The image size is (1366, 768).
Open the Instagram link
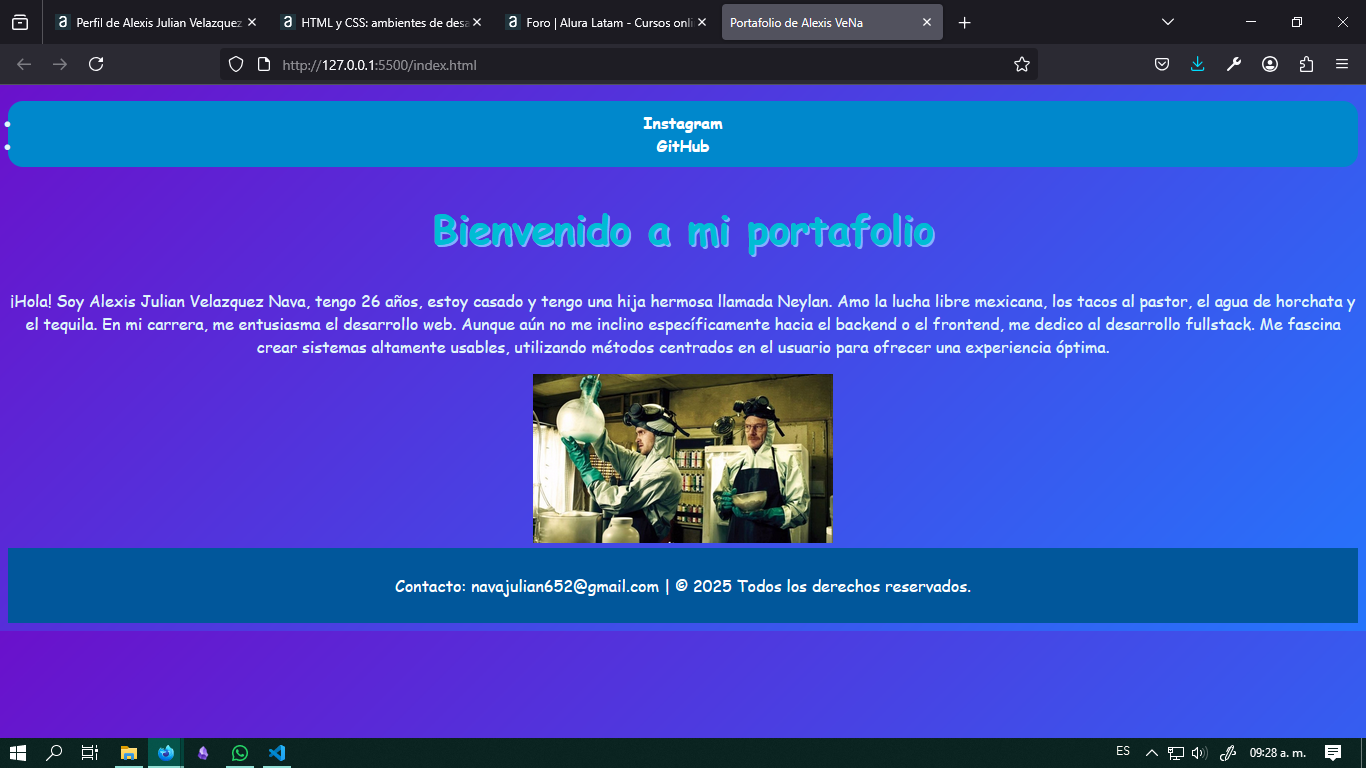(683, 124)
